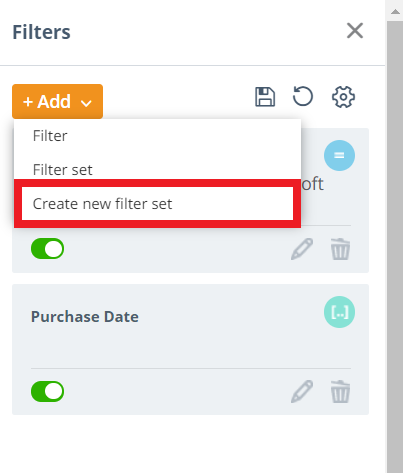This screenshot has height=473, width=403.
Task: Click the blue equals operator badge
Action: click(x=339, y=155)
